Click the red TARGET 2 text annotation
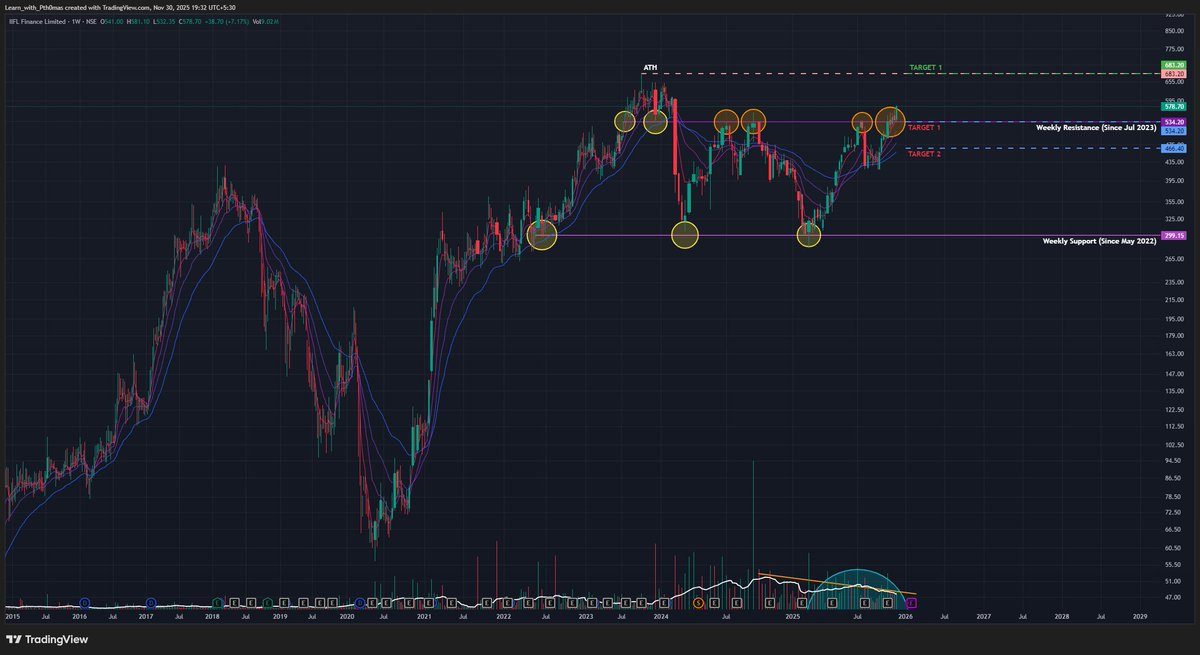Image resolution: width=1200 pixels, height=655 pixels. (x=921, y=155)
